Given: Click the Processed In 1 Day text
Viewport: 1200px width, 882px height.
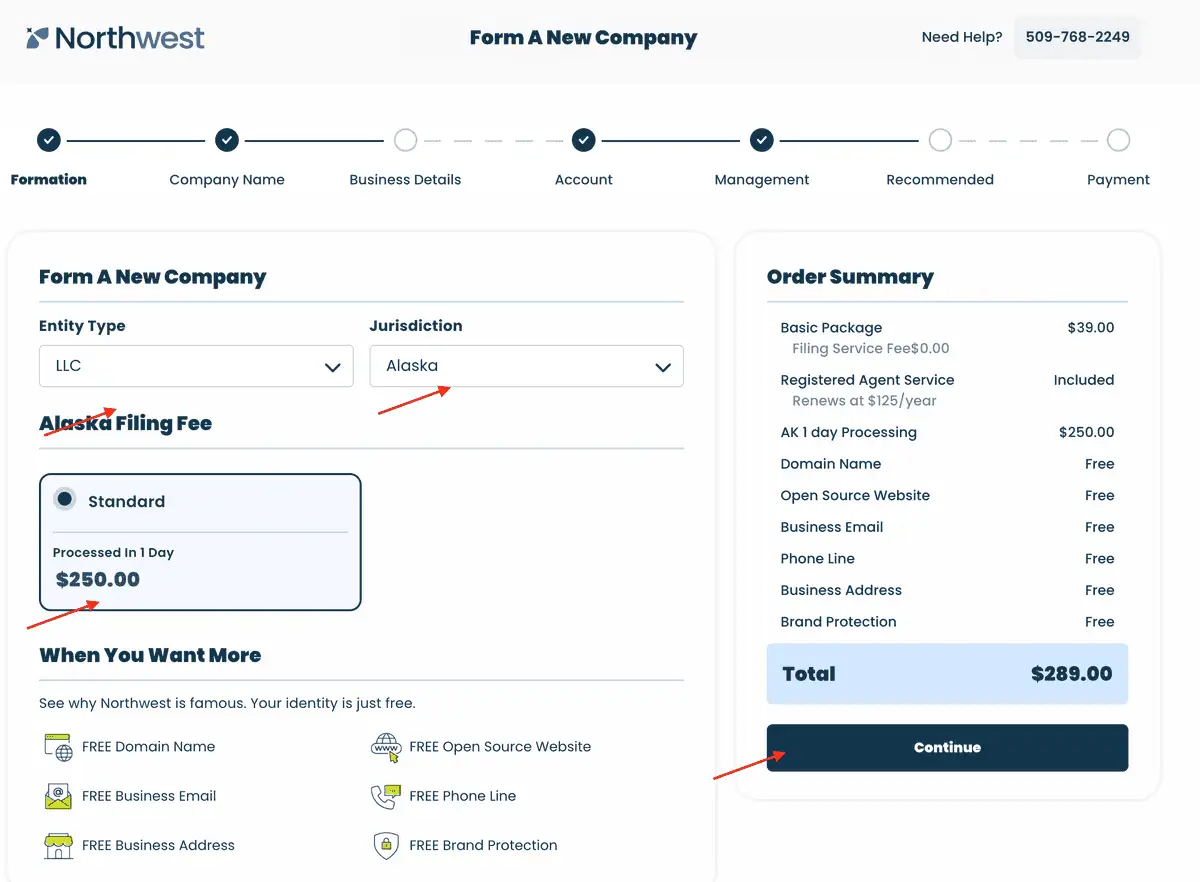Looking at the screenshot, I should click(x=113, y=553).
